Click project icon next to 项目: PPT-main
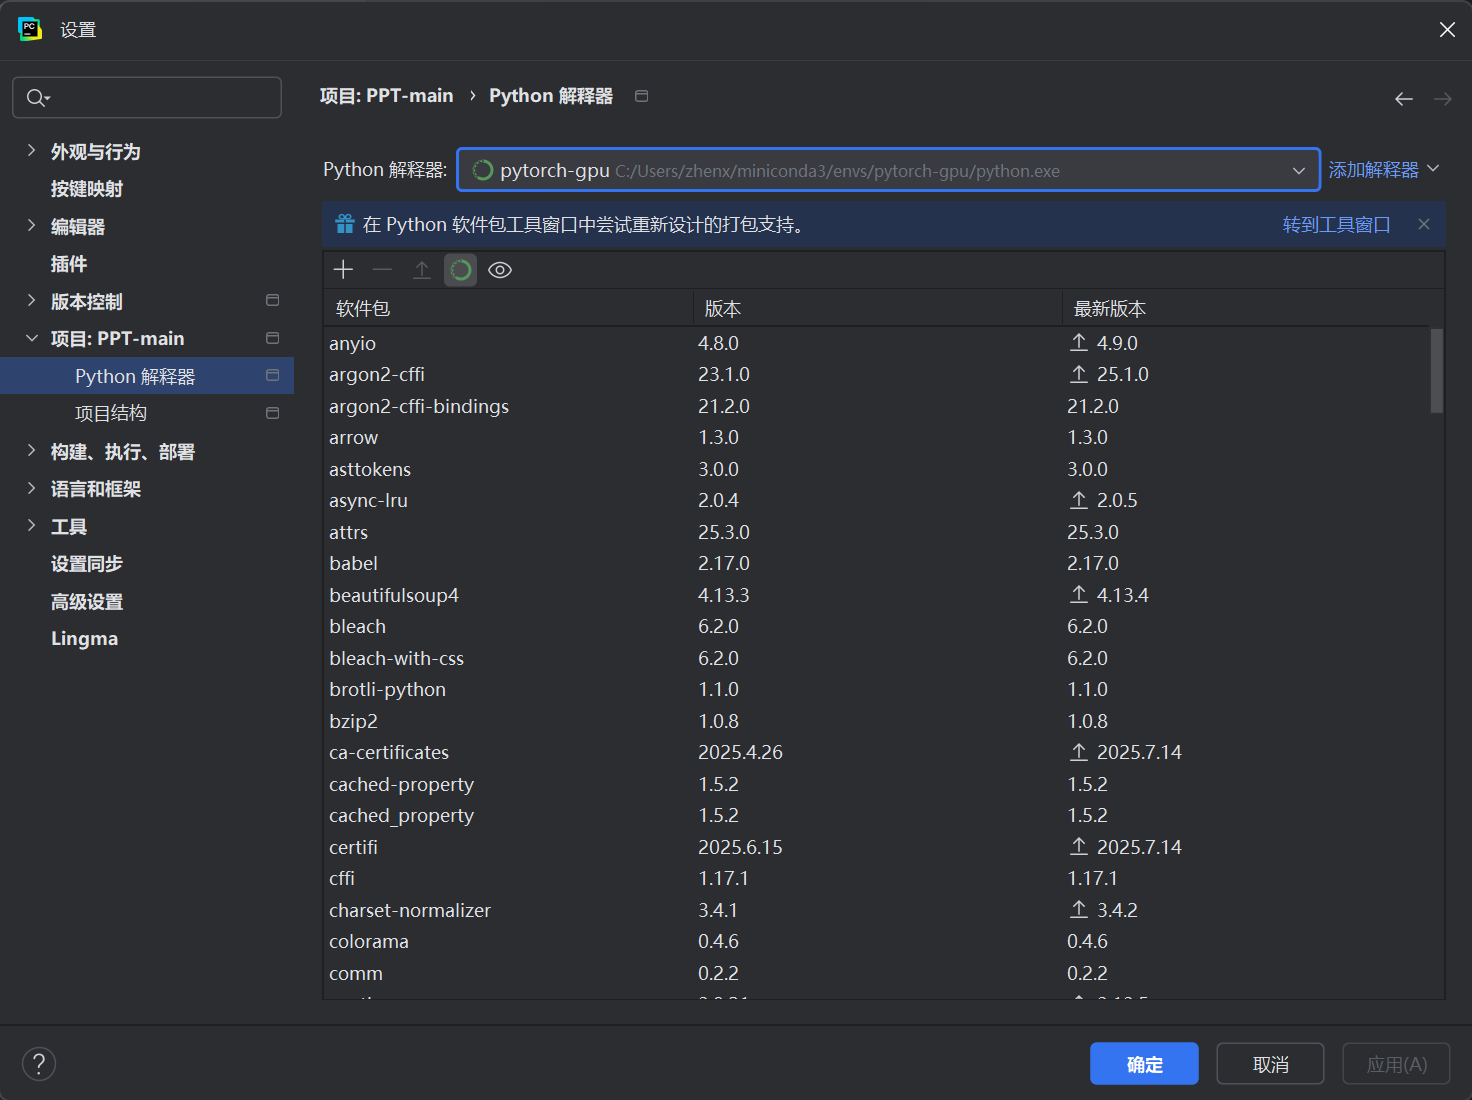Viewport: 1472px width, 1100px height. tap(272, 338)
